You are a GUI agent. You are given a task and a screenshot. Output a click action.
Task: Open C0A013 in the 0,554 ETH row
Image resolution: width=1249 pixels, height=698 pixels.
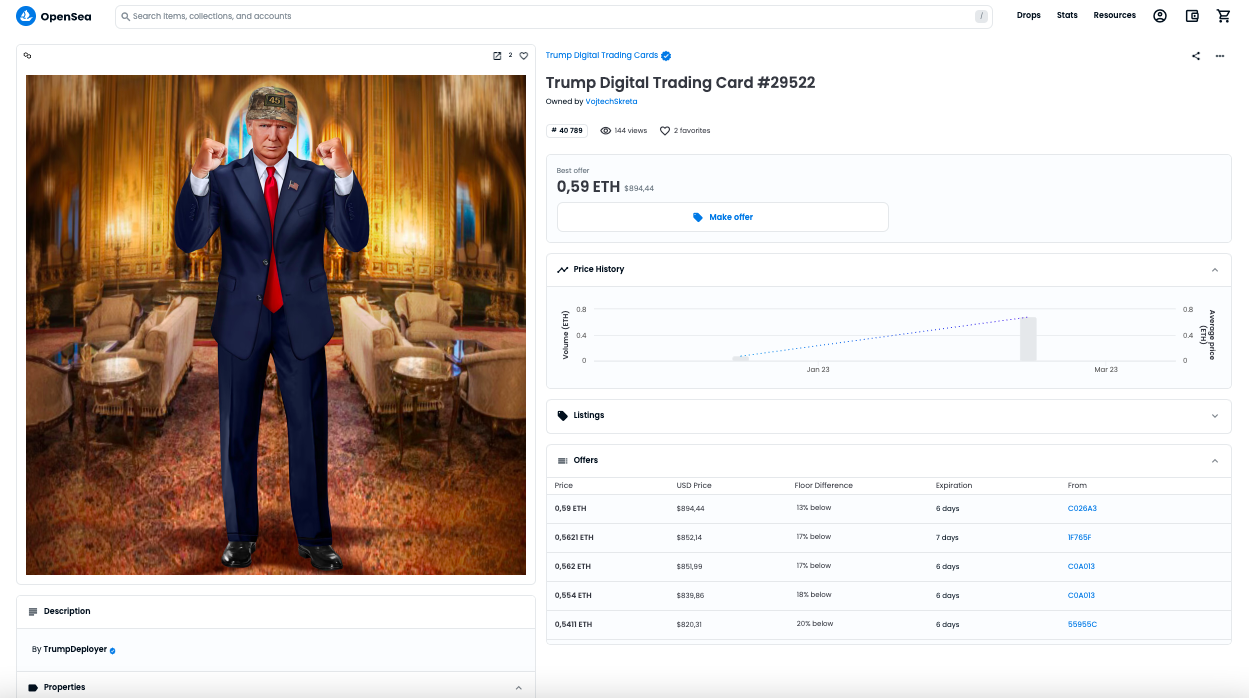pyautogui.click(x=1081, y=596)
